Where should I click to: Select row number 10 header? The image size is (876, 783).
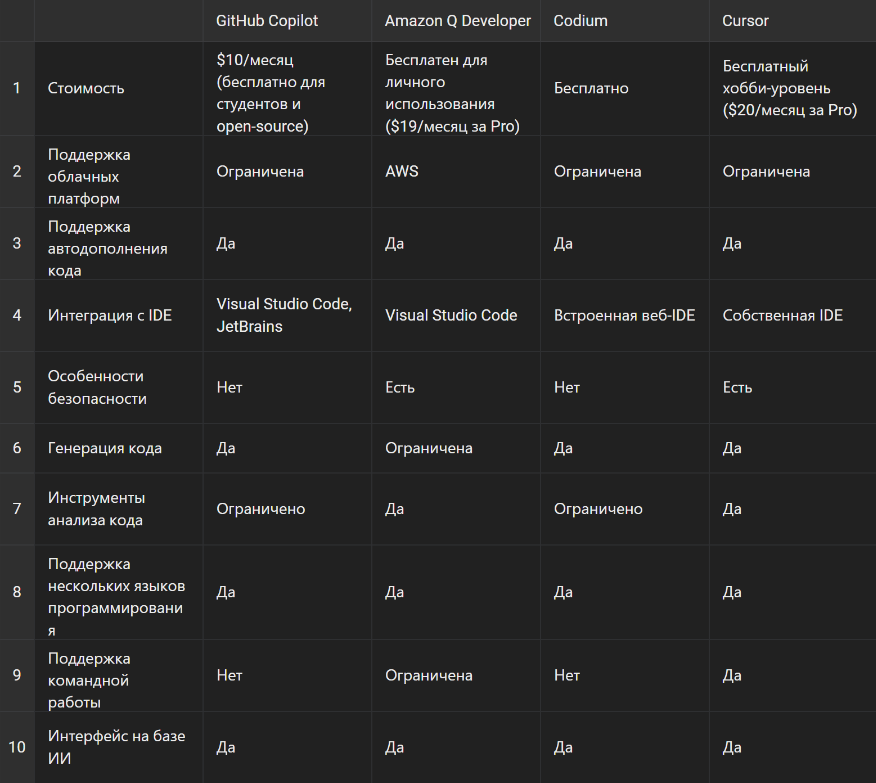coord(17,747)
